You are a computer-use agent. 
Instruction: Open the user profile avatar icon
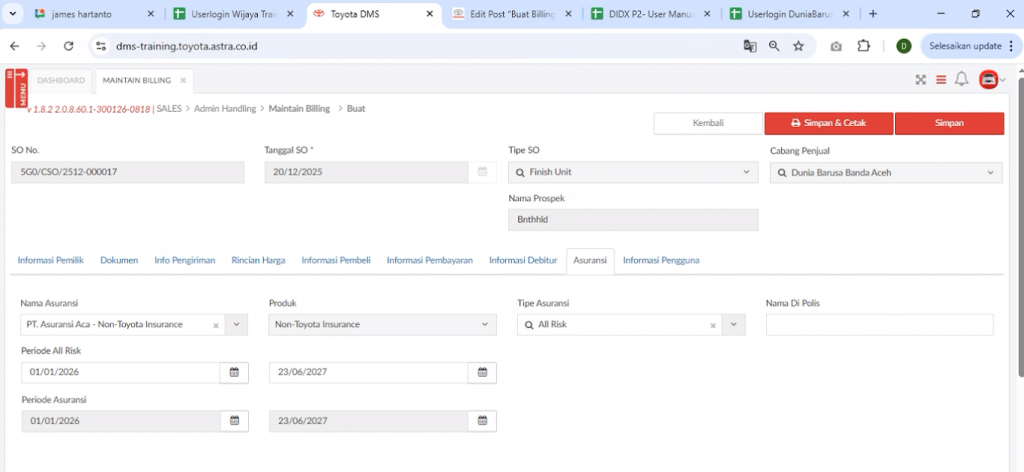click(x=989, y=80)
